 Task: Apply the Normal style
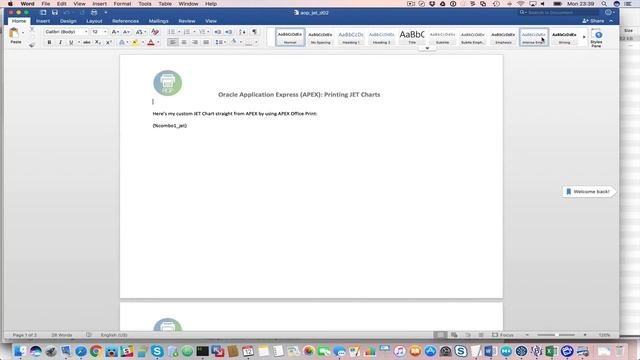pos(290,37)
